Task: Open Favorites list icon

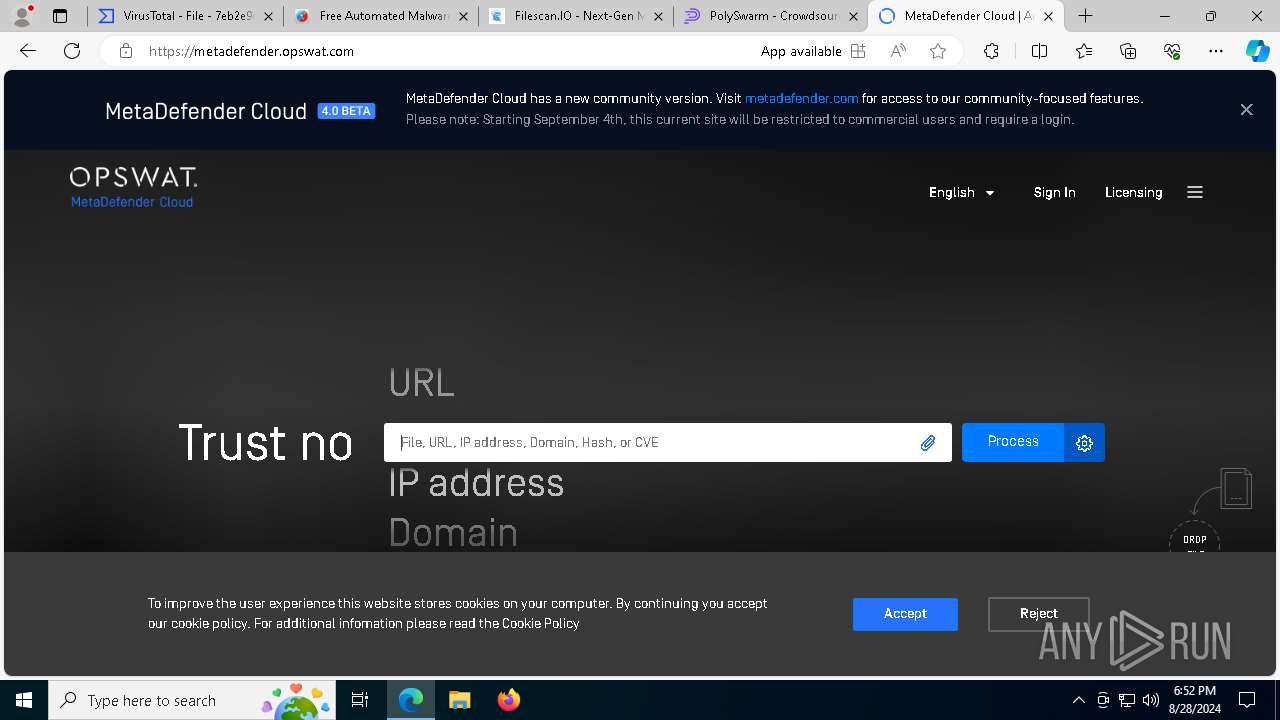Action: [1084, 51]
